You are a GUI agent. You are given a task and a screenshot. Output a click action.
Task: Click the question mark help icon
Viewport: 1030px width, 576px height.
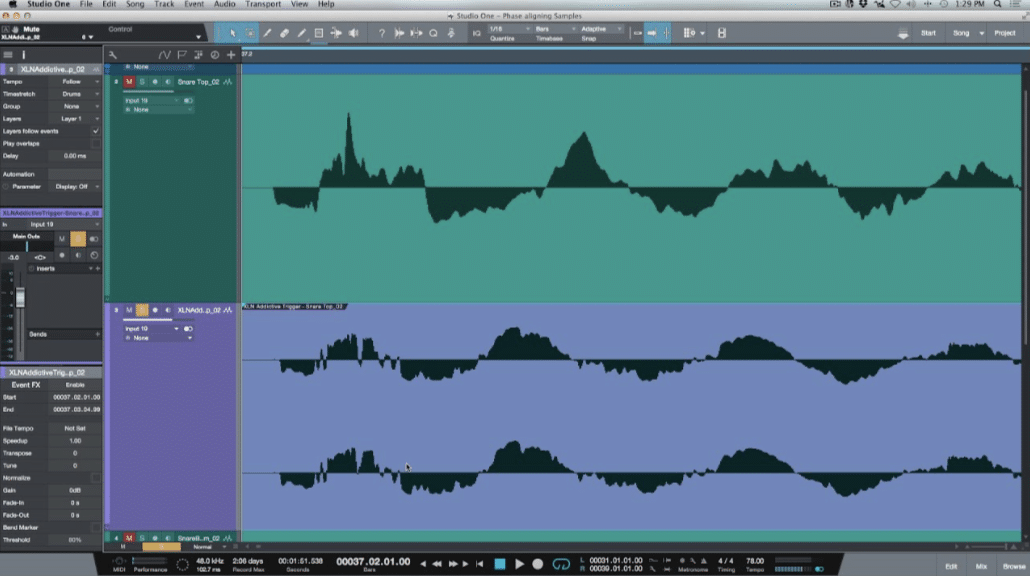[x=382, y=33]
